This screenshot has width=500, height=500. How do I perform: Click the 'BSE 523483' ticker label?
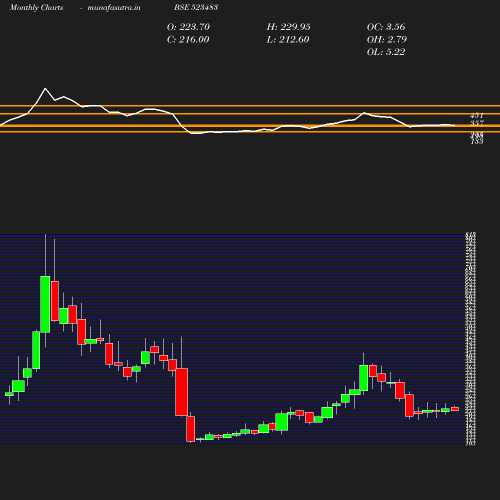tap(196, 7)
